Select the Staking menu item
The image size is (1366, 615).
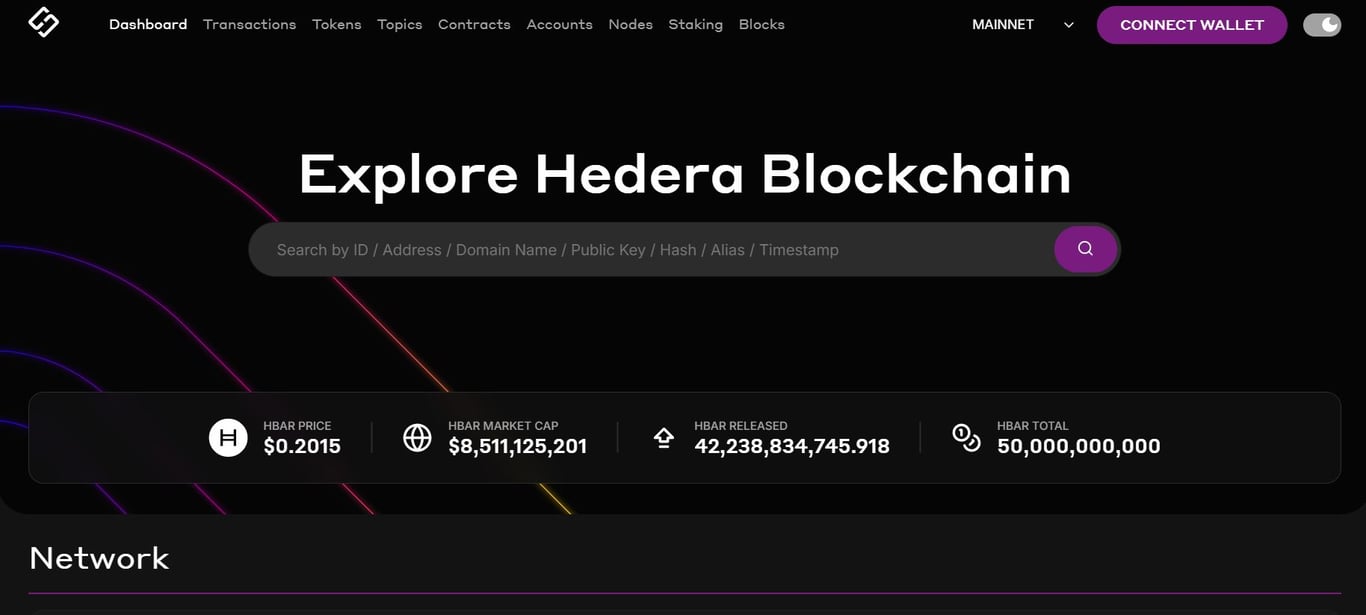(x=695, y=24)
